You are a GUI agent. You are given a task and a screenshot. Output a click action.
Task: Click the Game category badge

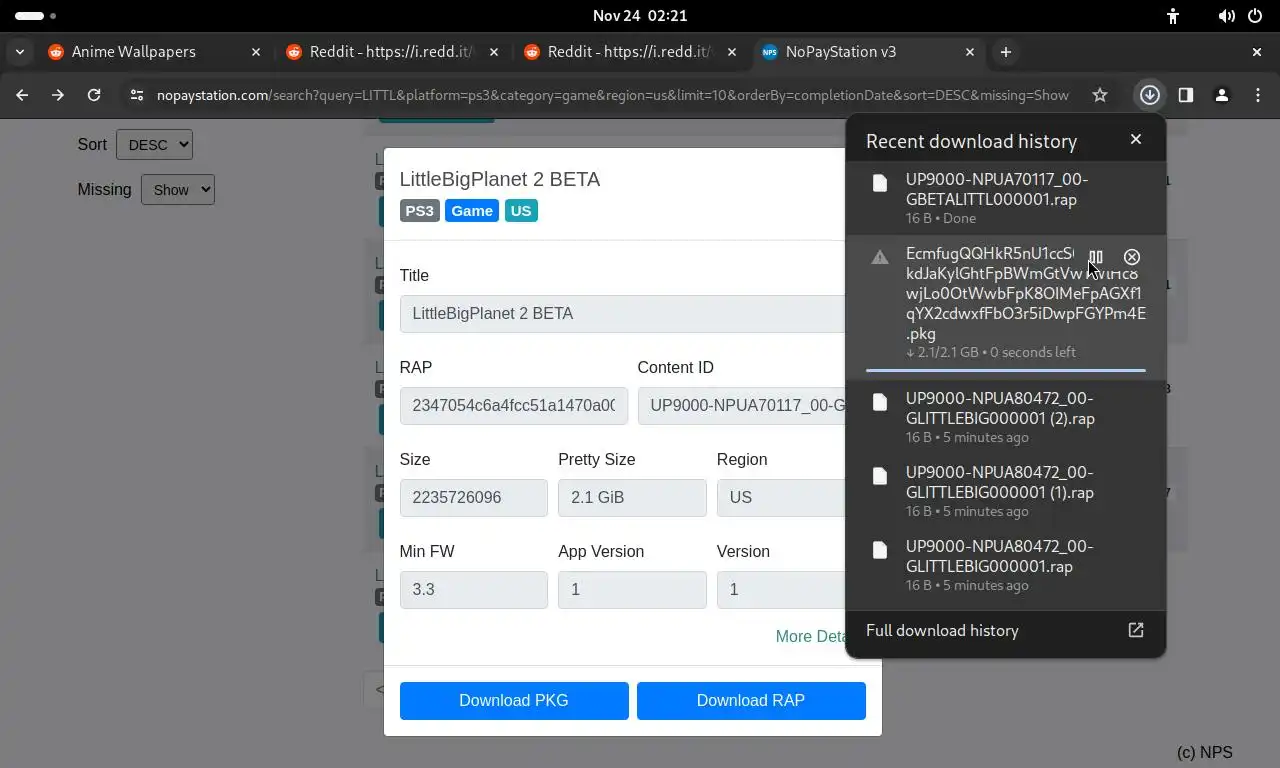[472, 211]
